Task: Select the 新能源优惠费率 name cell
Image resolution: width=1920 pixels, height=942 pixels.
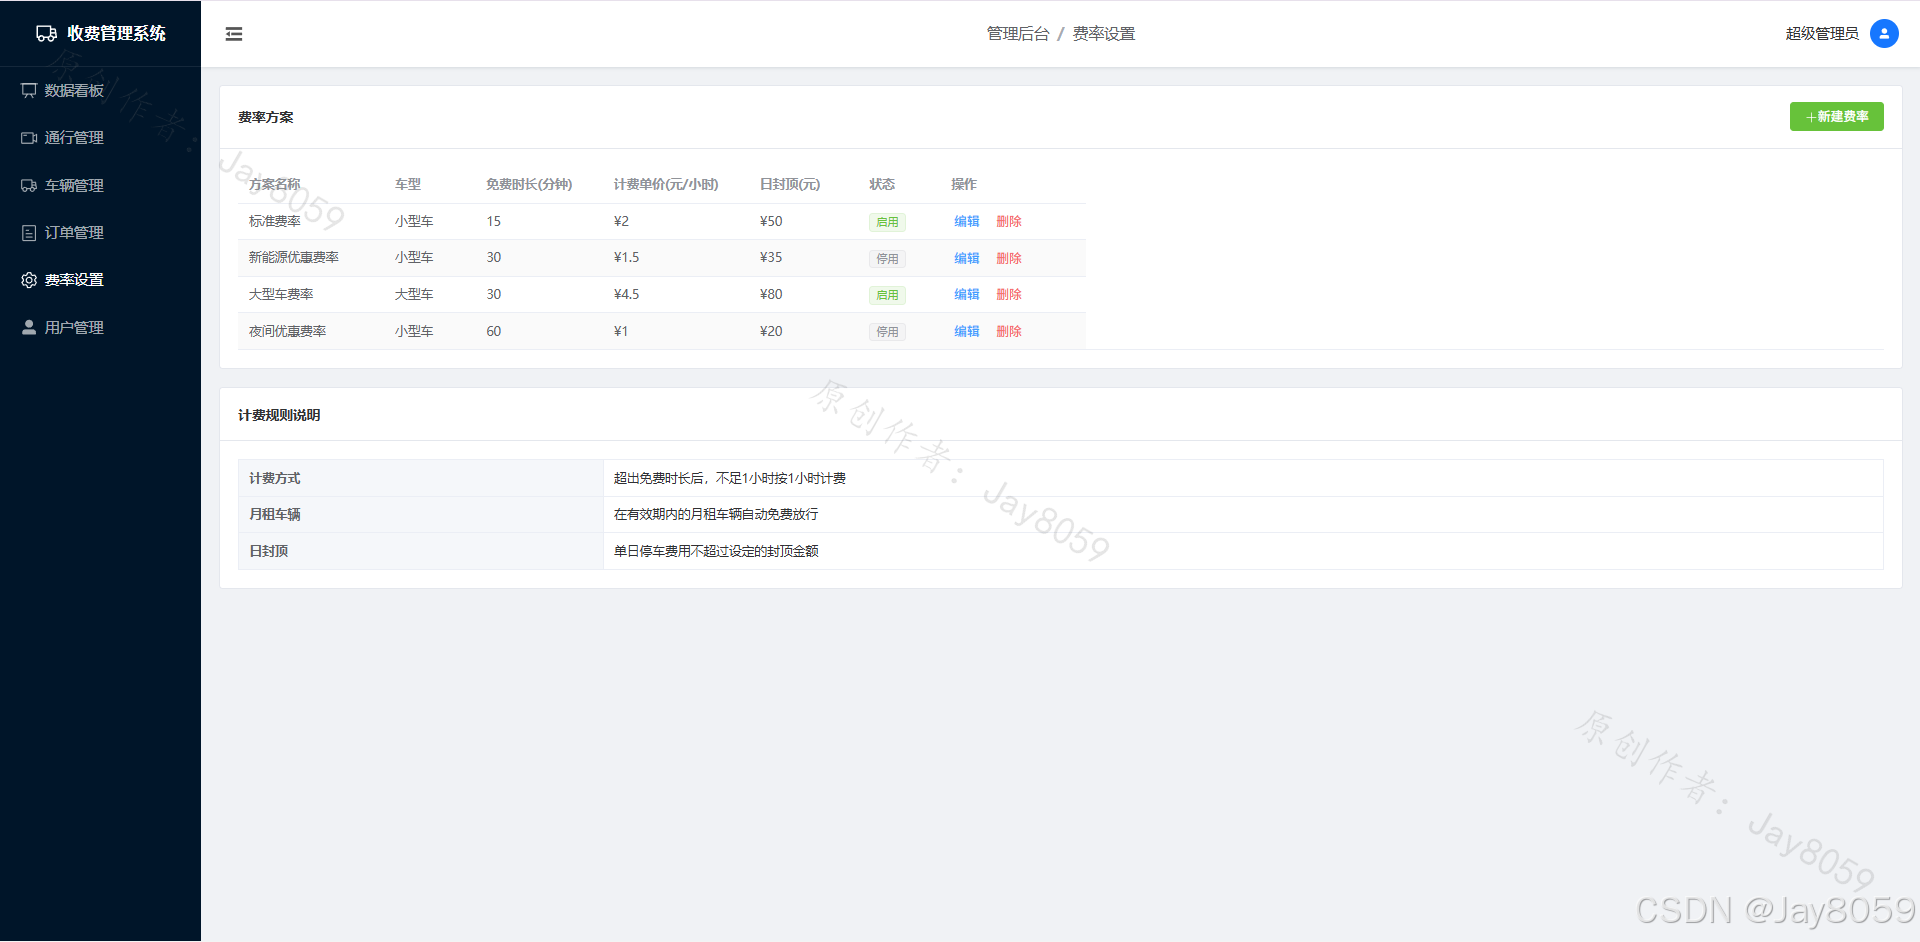Action: pyautogui.click(x=294, y=258)
